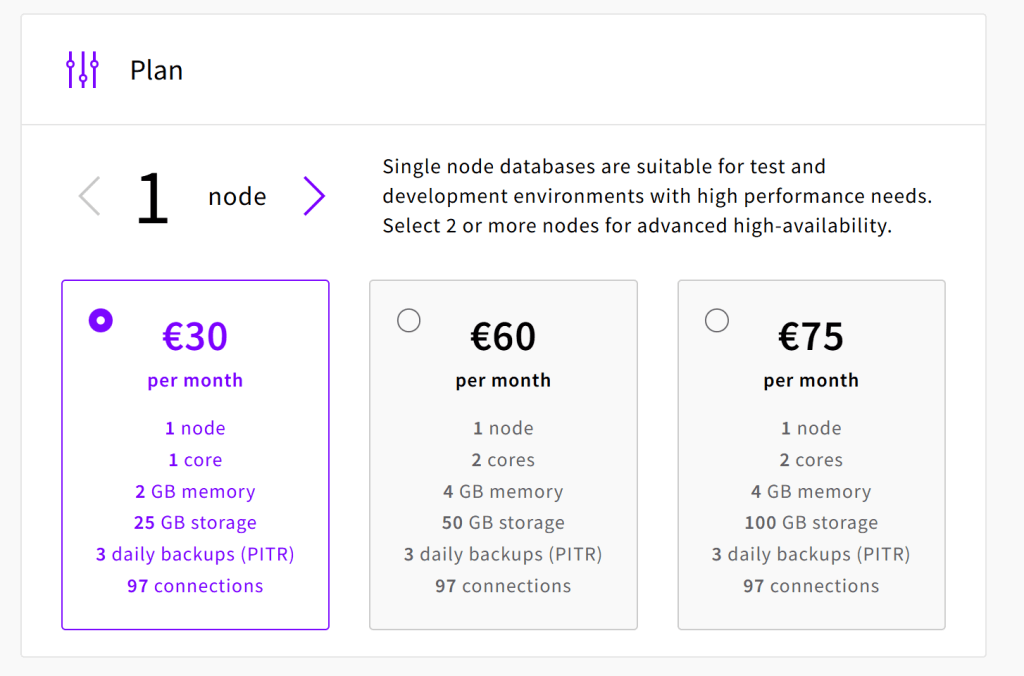Click the Plan section heading
Screen dimensions: 1024x676
pyautogui.click(x=157, y=70)
